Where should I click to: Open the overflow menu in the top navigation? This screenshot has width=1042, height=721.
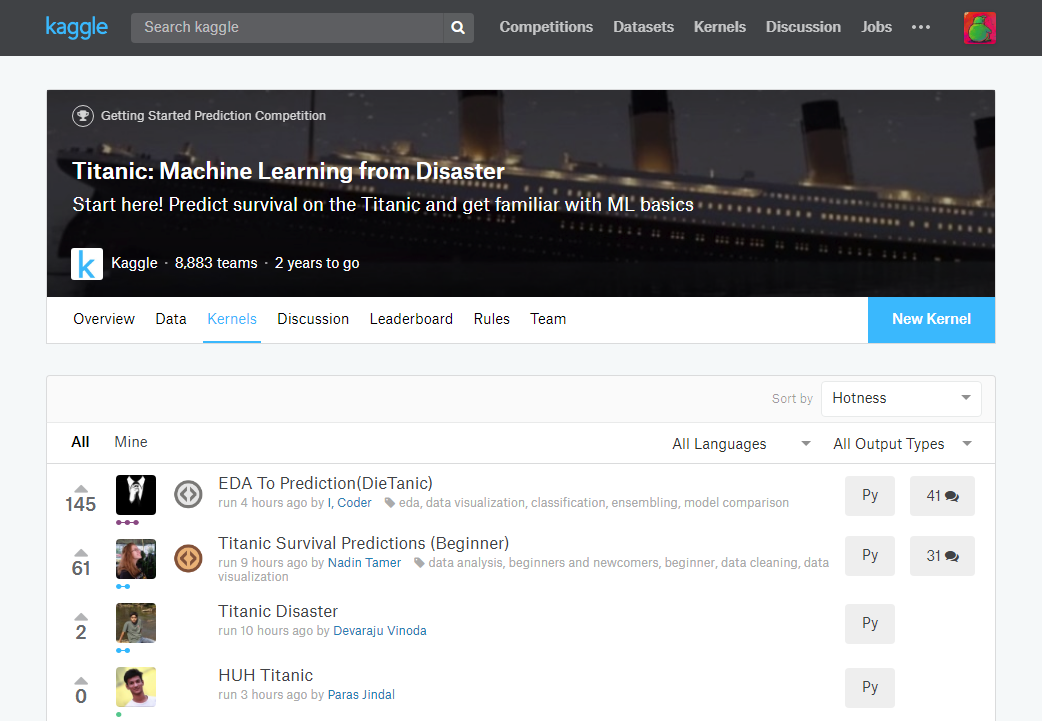pos(920,28)
